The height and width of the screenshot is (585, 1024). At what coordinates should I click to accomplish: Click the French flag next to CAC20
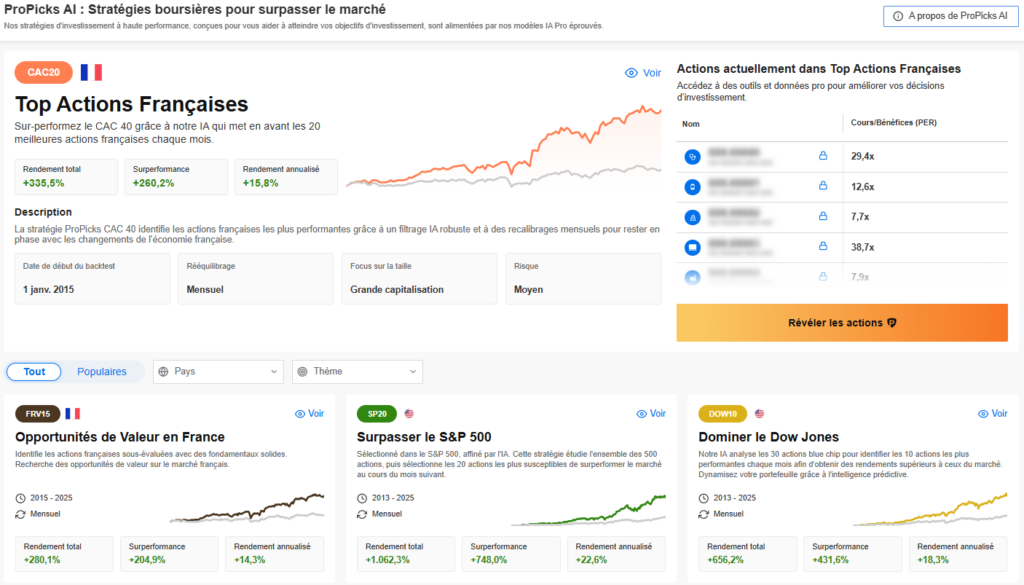[91, 72]
